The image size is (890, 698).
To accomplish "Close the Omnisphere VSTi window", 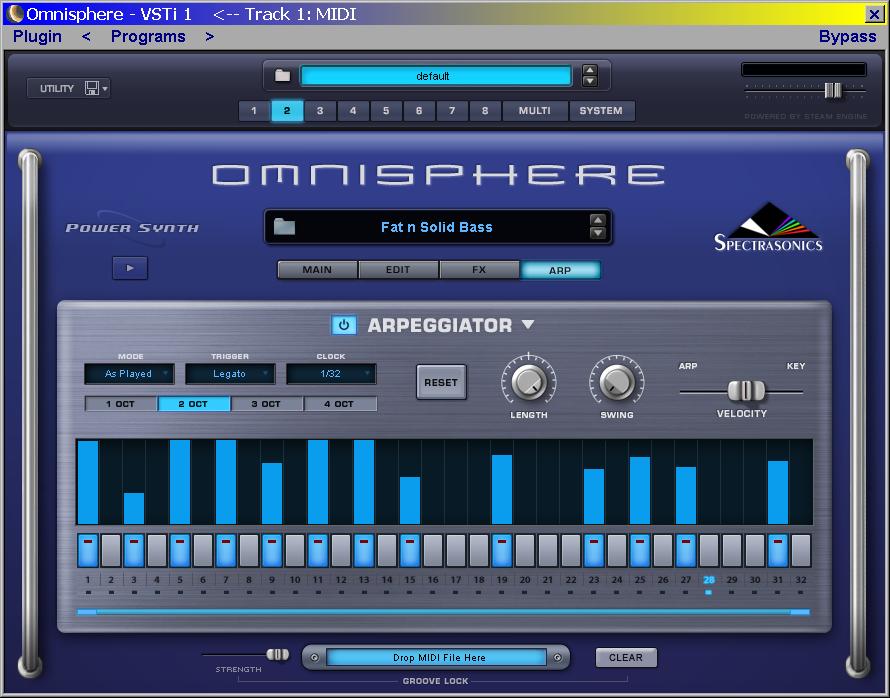I will coord(874,14).
